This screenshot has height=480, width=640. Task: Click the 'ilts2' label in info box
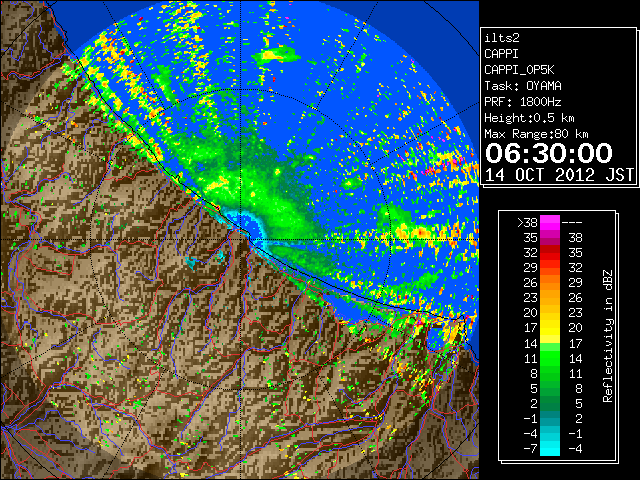pyautogui.click(x=502, y=38)
